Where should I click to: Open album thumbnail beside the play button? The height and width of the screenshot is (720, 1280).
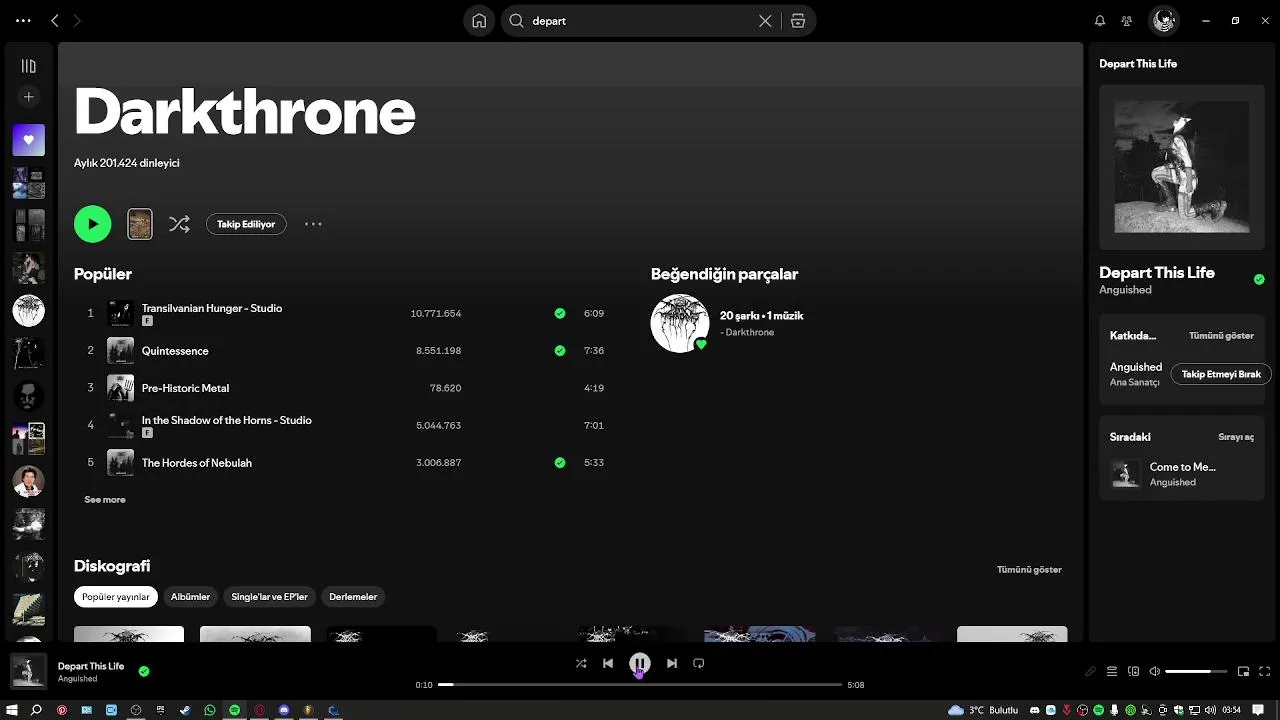coord(140,224)
